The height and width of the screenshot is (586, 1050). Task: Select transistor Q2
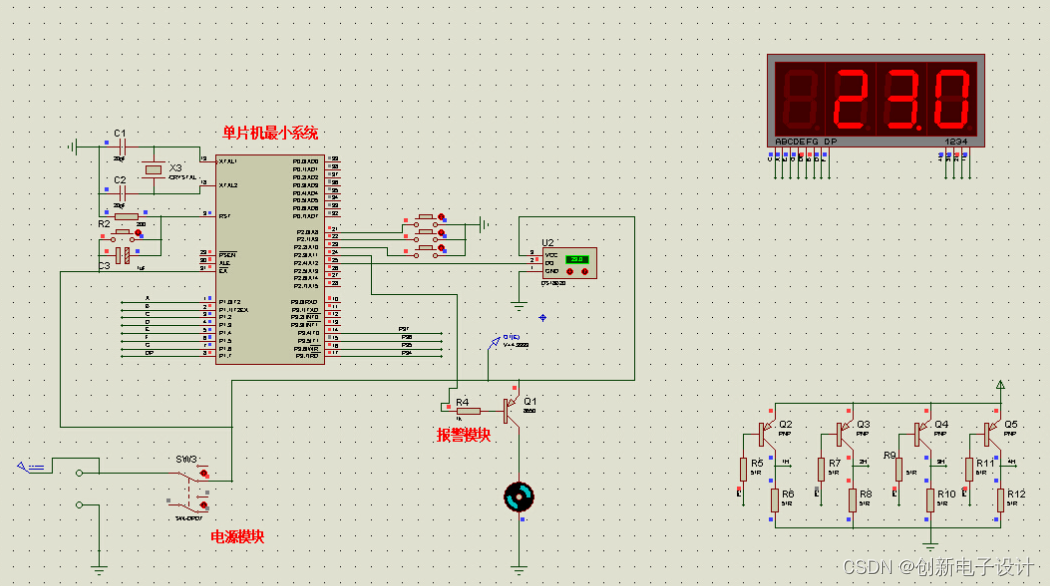(767, 433)
